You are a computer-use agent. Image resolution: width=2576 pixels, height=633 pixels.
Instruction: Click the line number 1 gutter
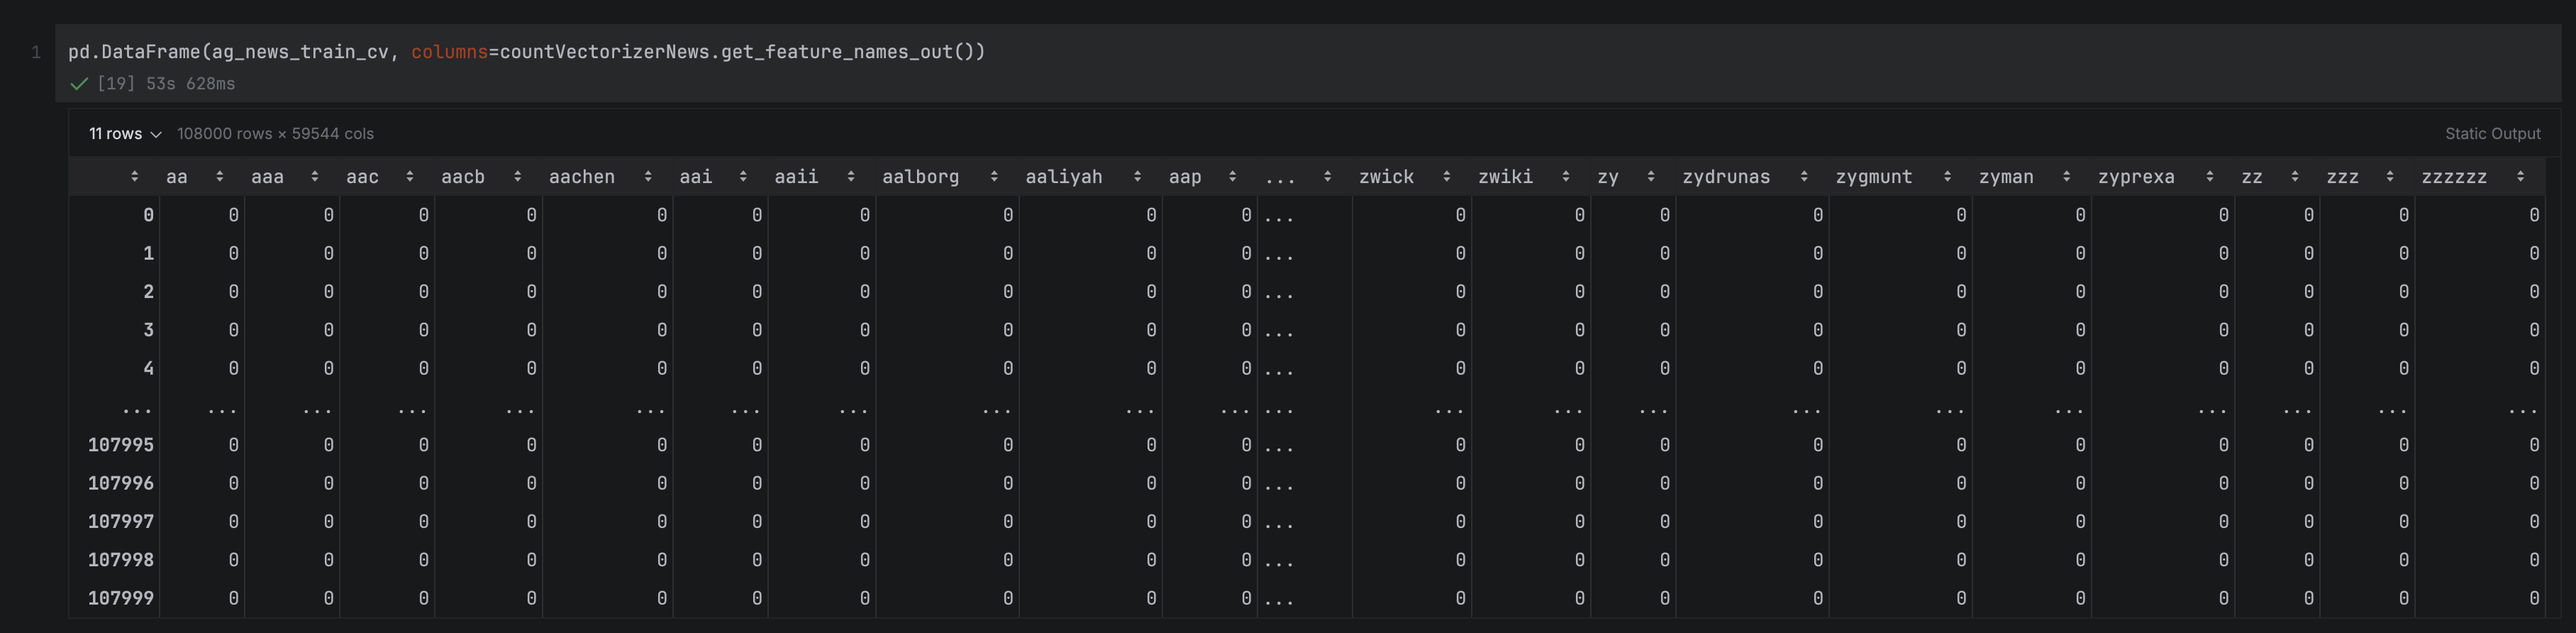click(36, 52)
